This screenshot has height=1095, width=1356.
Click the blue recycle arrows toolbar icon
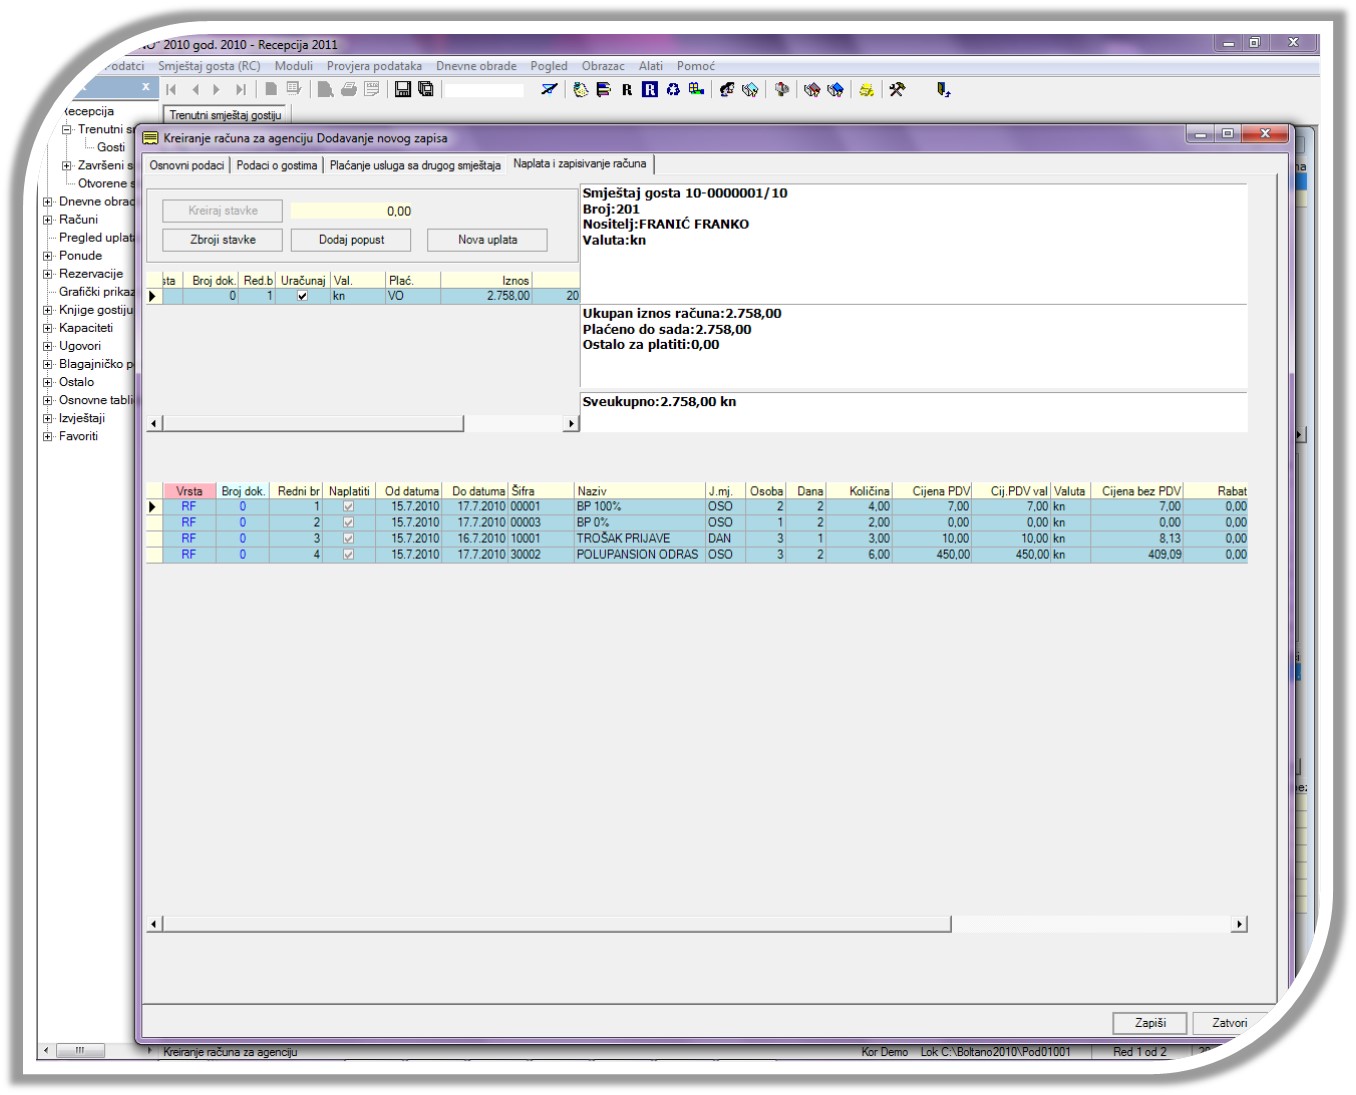(673, 90)
